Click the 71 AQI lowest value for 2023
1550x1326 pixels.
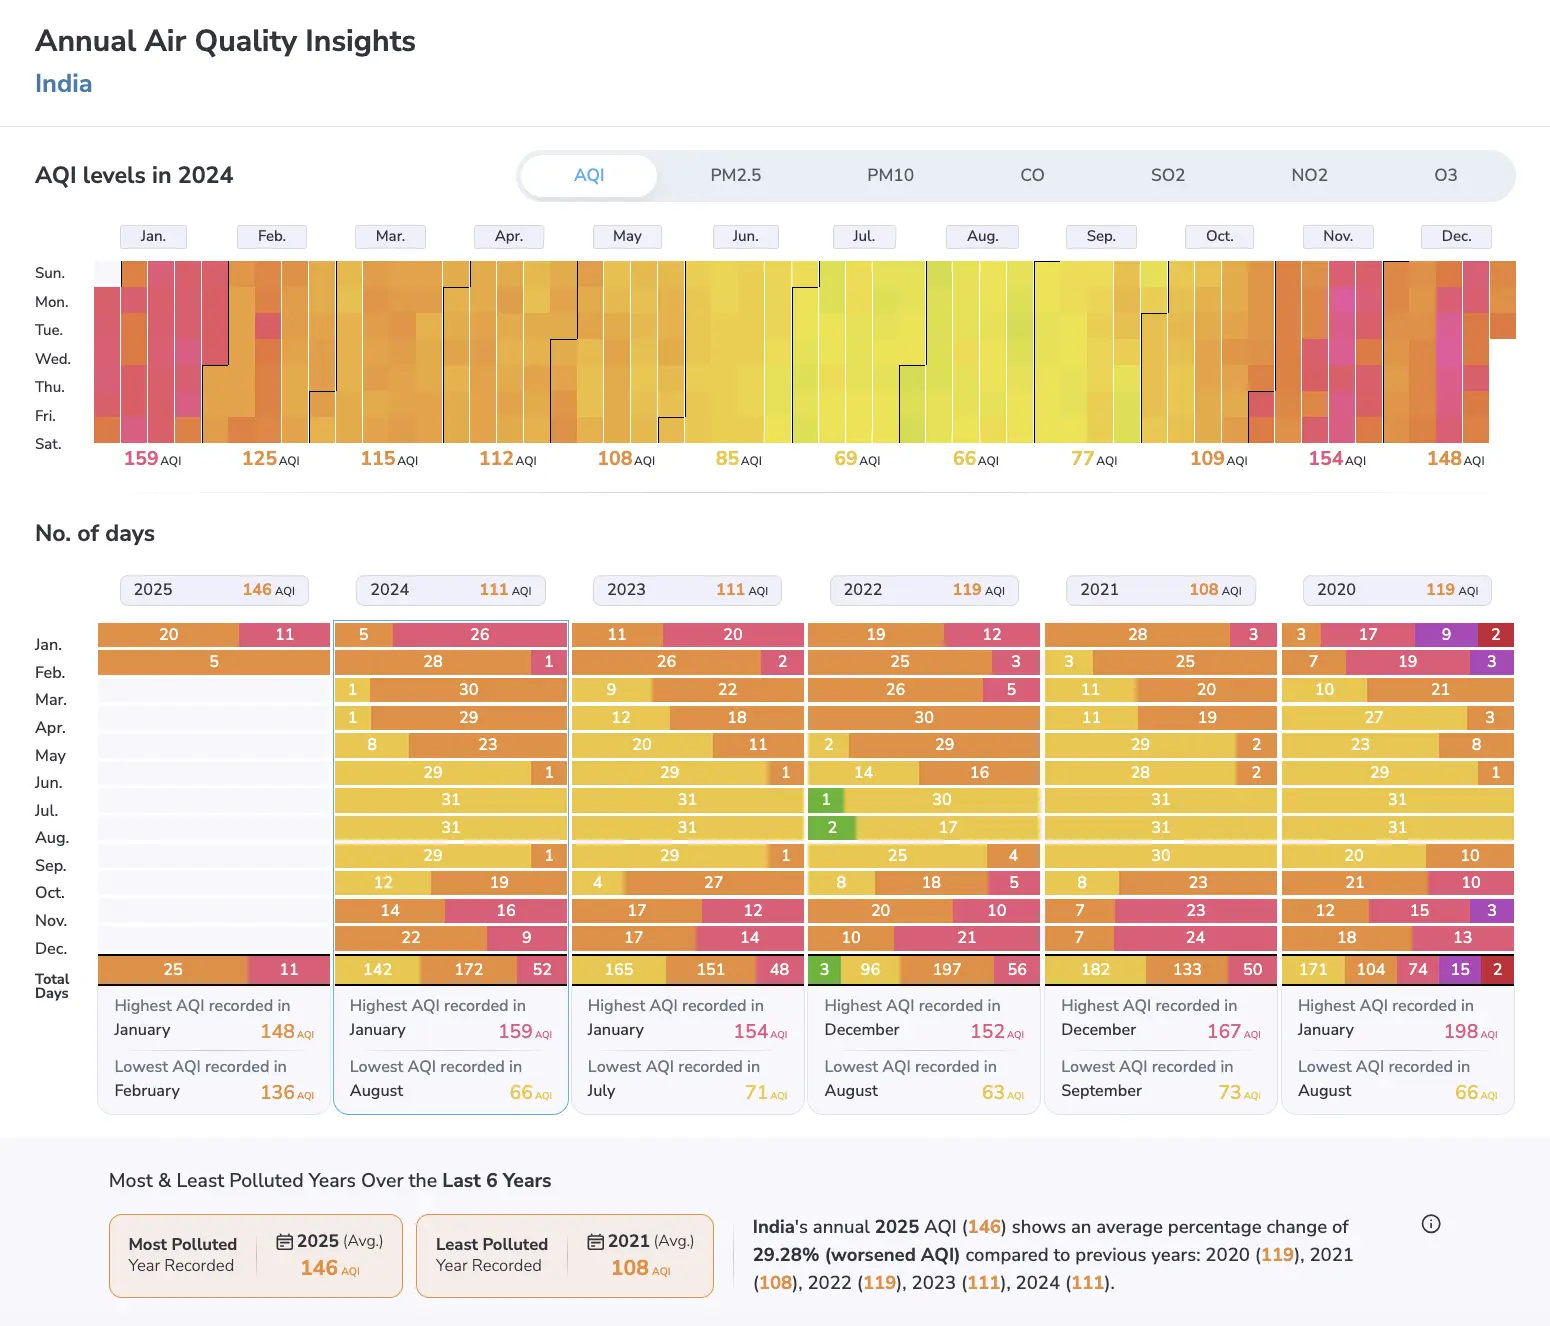pyautogui.click(x=766, y=1092)
